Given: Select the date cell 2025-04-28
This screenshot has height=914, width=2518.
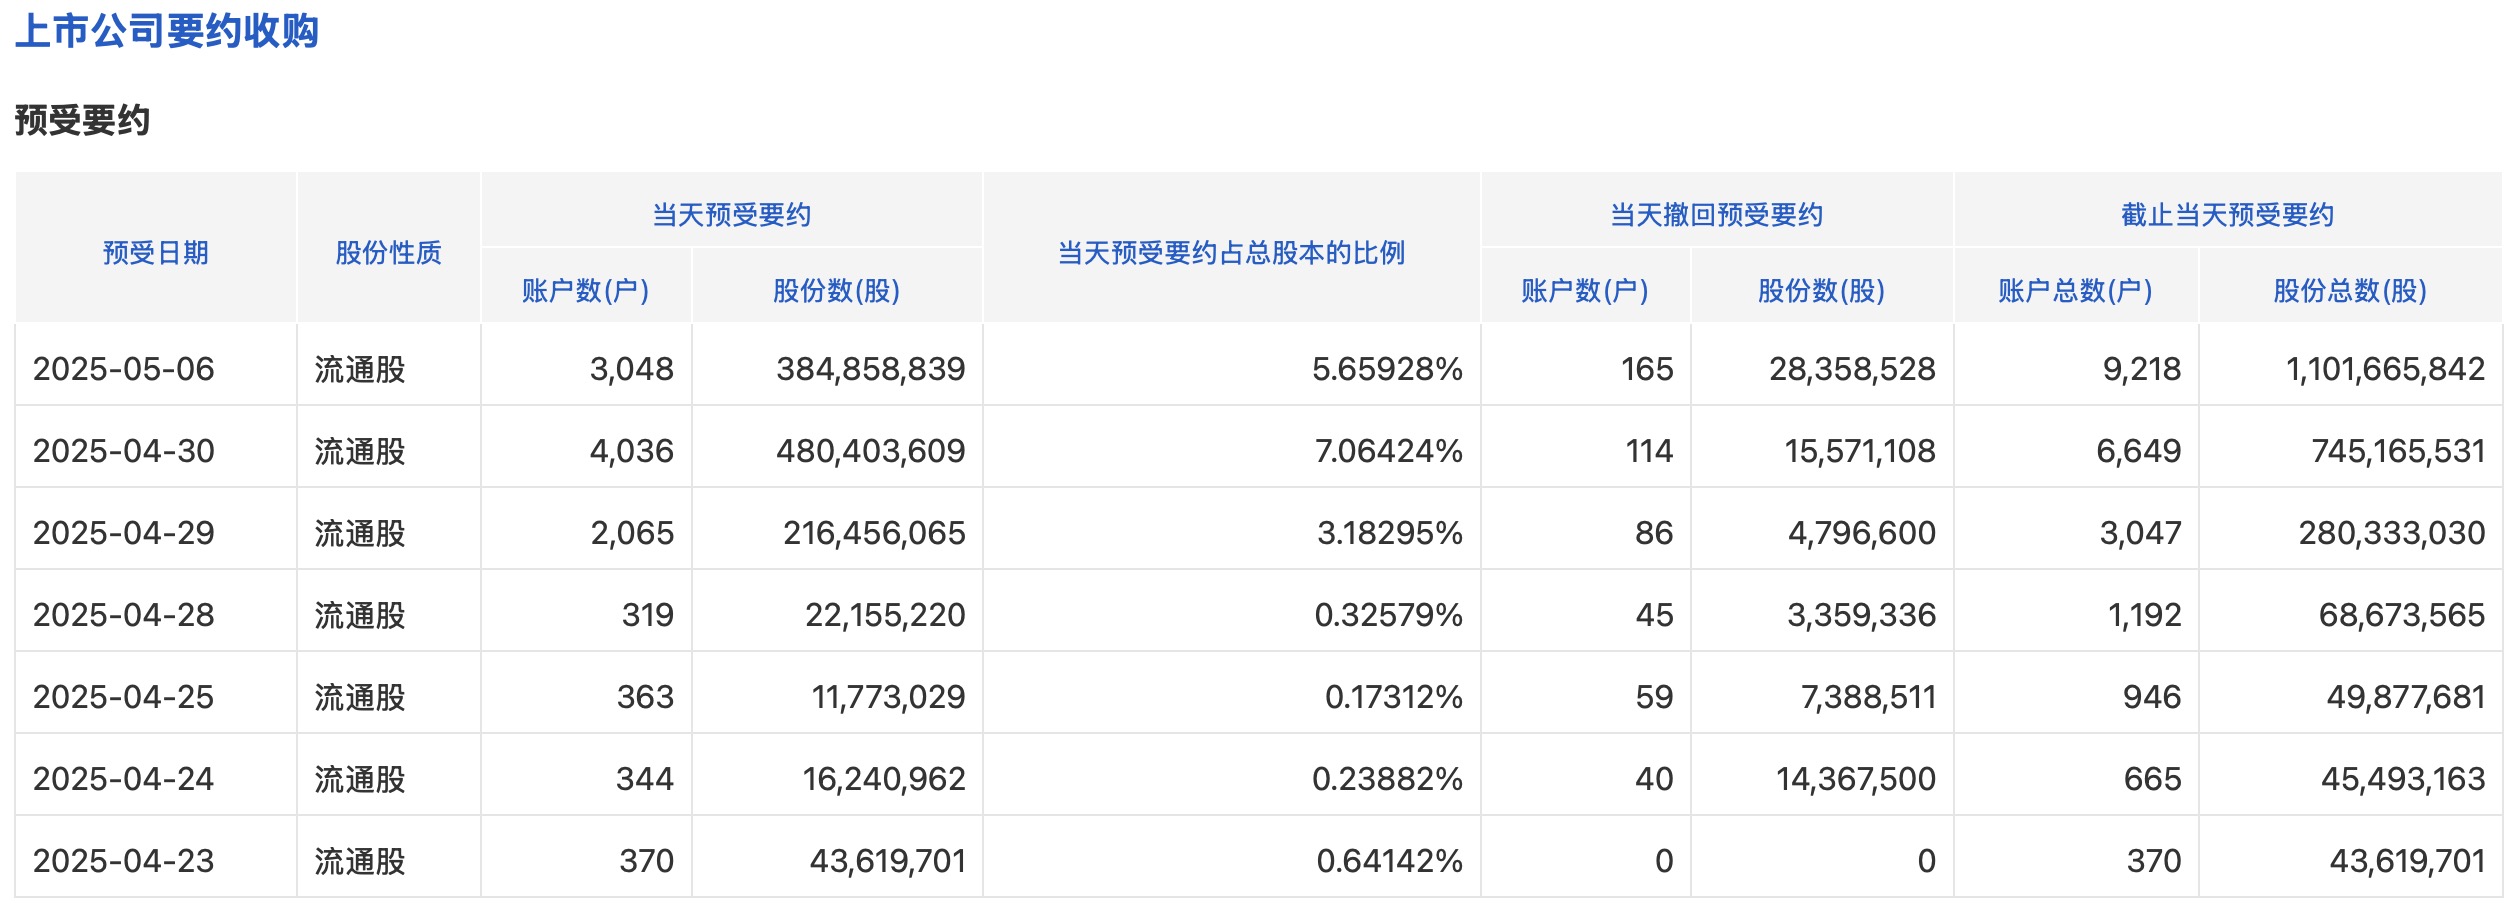Looking at the screenshot, I should [124, 615].
